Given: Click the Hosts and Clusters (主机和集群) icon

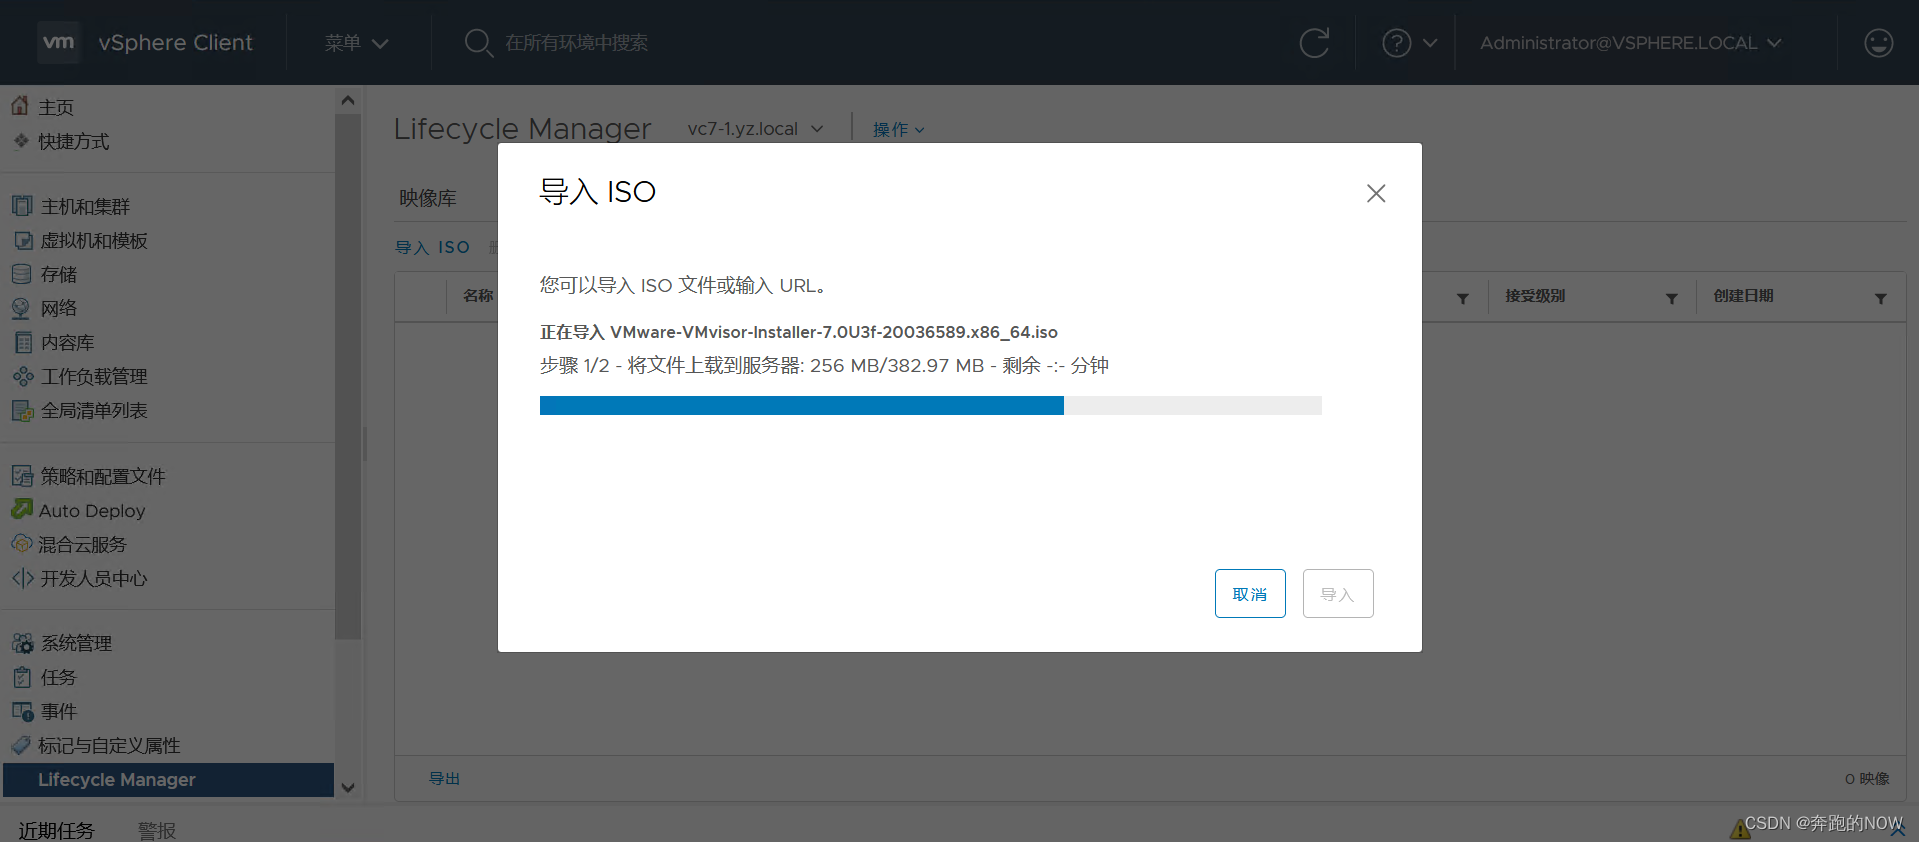Looking at the screenshot, I should 22,206.
